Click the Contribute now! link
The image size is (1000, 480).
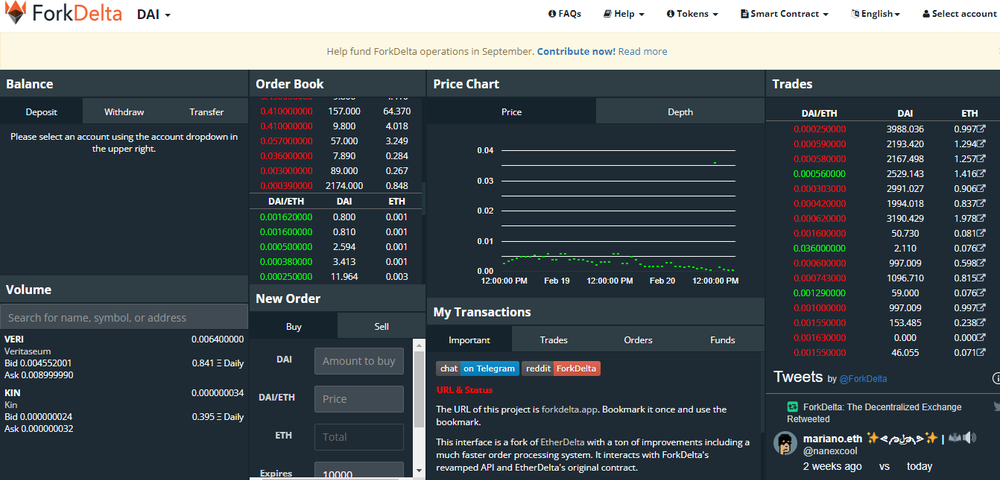click(x=576, y=52)
